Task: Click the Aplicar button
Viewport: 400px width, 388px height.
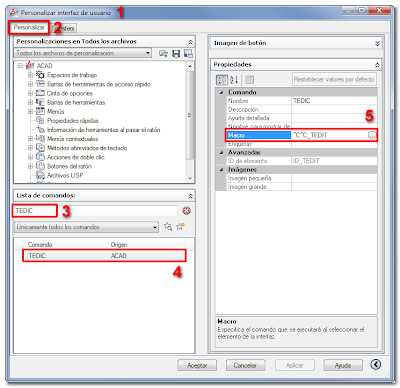Action: pos(295,365)
